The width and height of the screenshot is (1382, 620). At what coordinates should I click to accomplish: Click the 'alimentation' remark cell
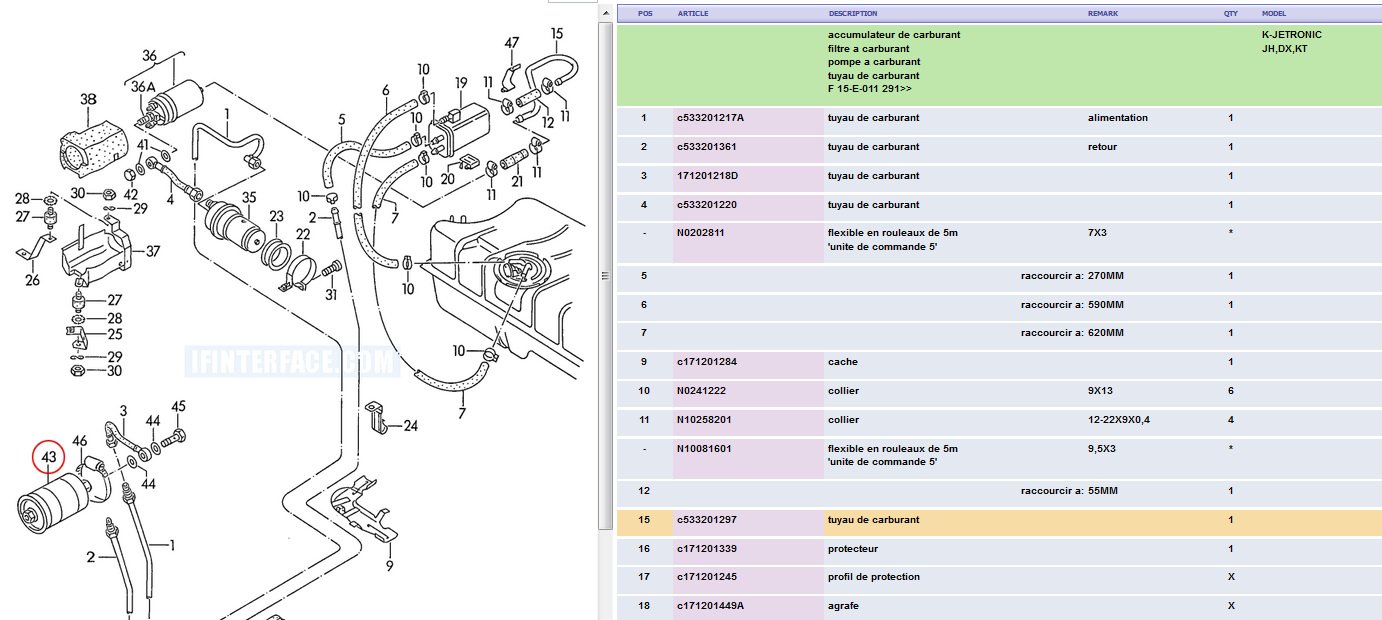coord(1118,118)
